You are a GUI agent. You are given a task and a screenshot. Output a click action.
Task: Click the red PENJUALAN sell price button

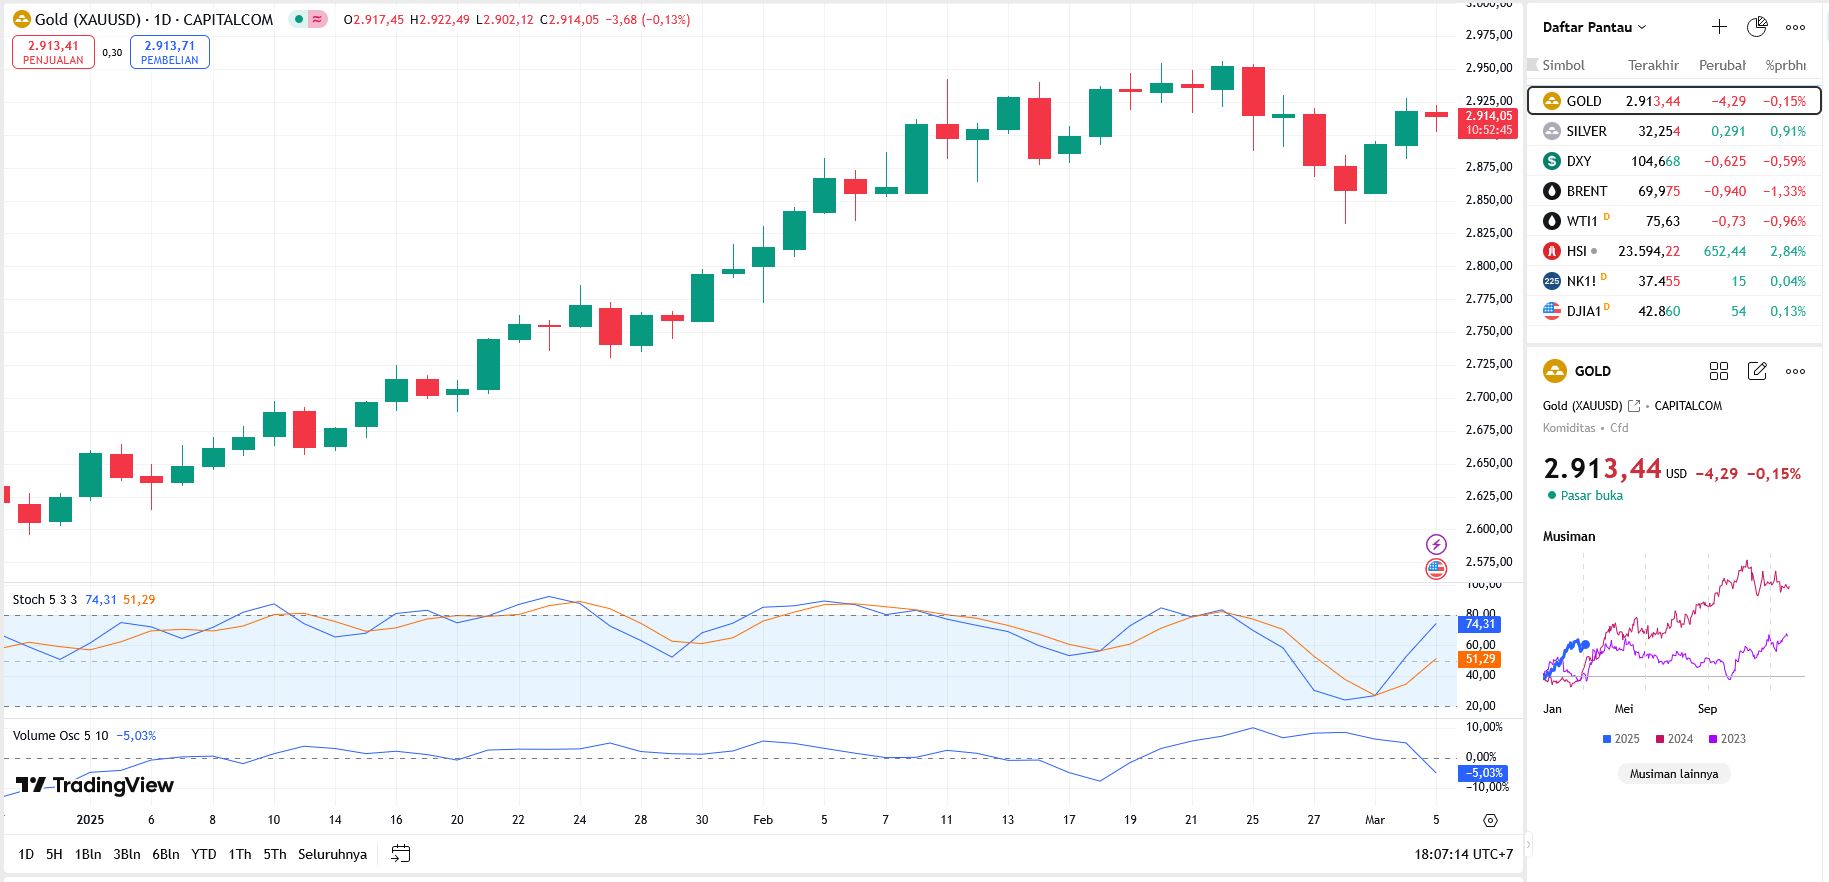point(53,52)
